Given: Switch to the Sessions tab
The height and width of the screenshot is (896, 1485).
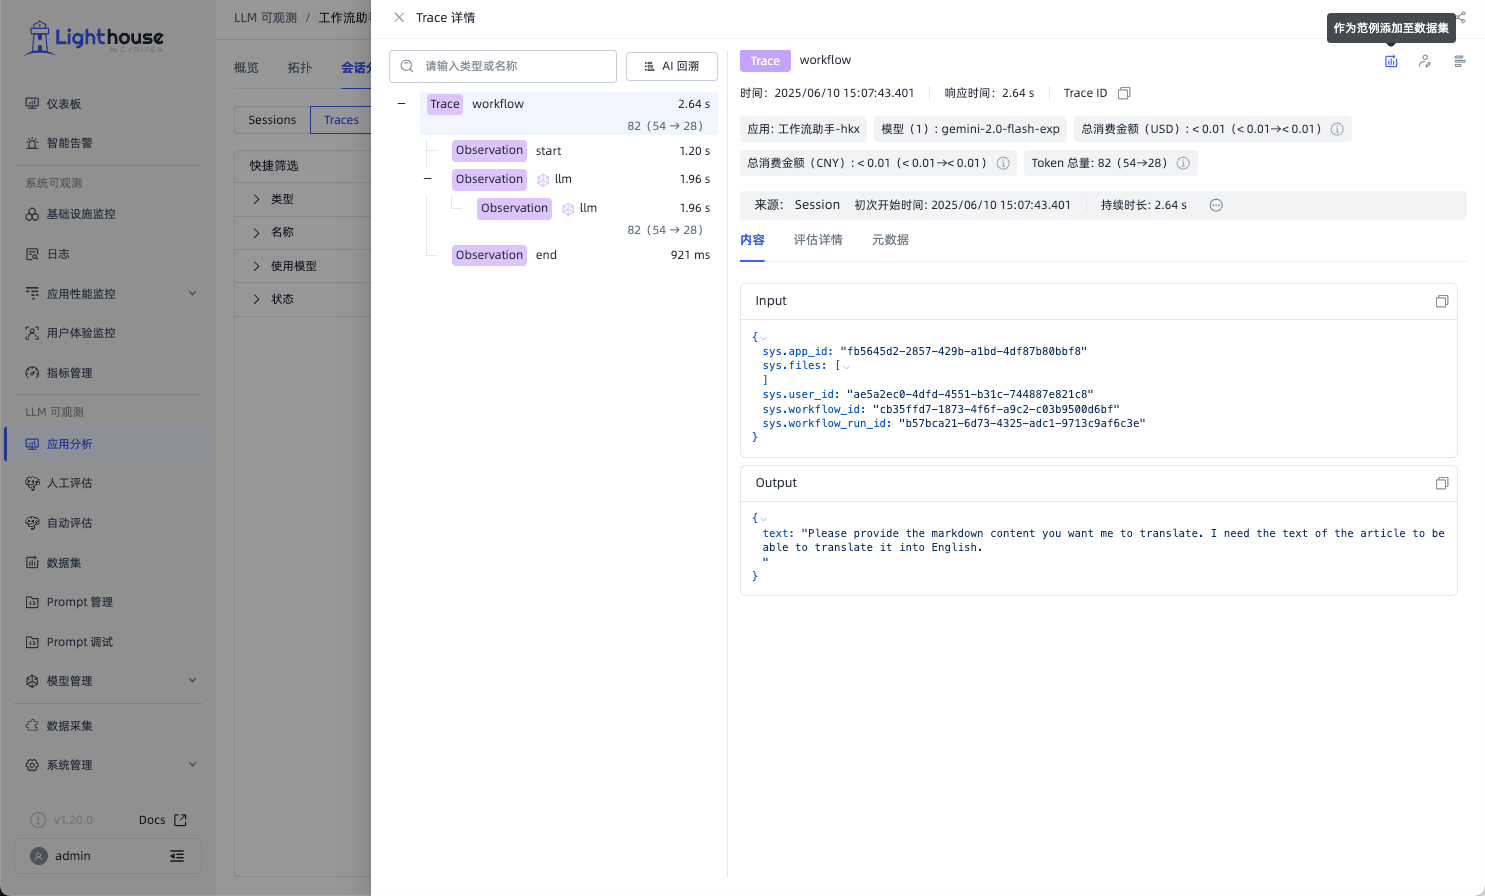Looking at the screenshot, I should point(272,120).
